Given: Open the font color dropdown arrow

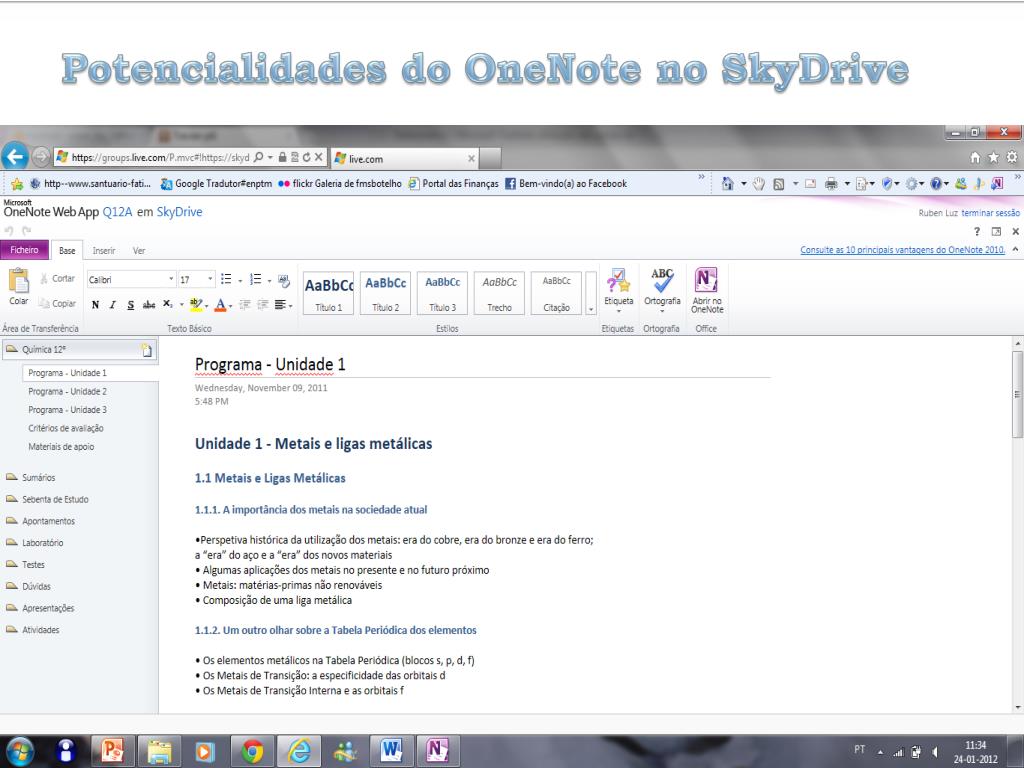Looking at the screenshot, I should (231, 306).
